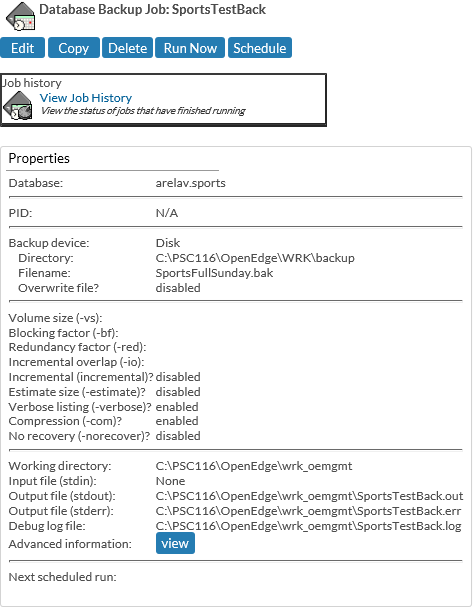Viewport: 473px width, 610px height.
Task: Open the View Job History link
Action: (x=86, y=98)
